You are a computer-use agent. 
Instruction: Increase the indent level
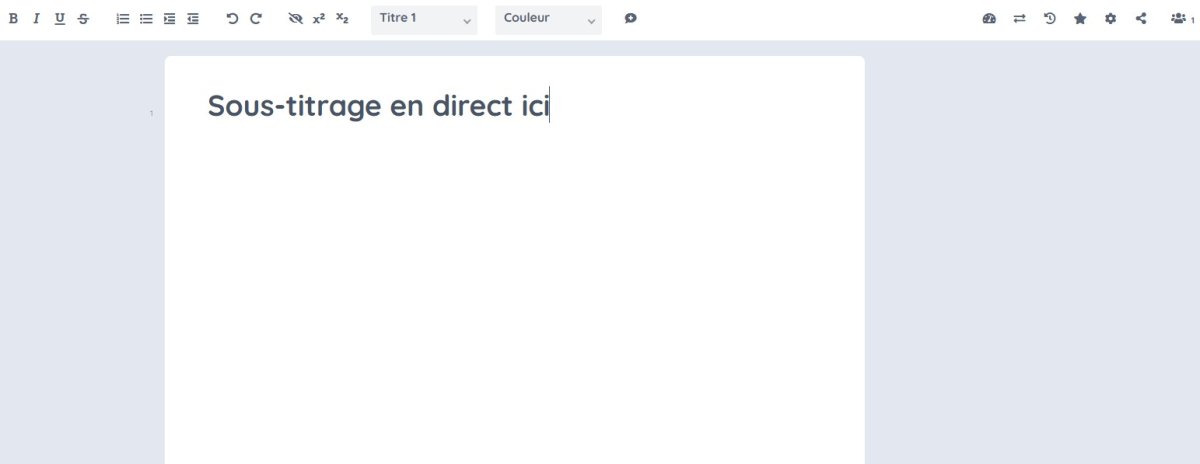point(169,19)
